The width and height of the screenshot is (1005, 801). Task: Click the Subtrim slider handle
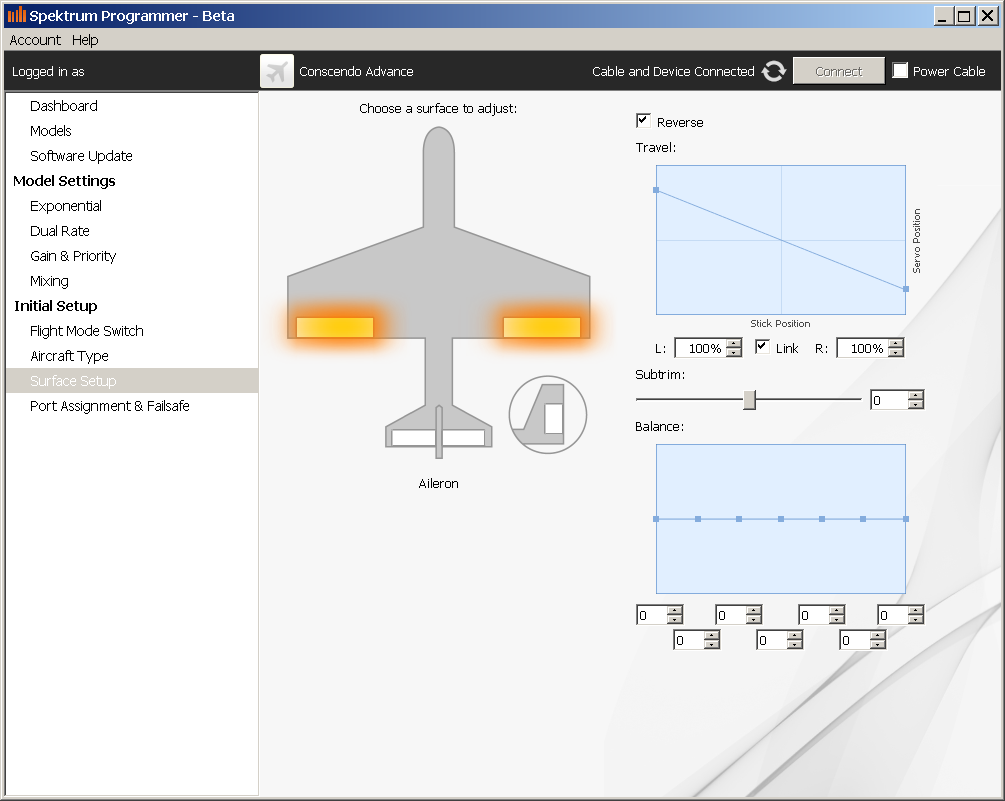point(749,400)
